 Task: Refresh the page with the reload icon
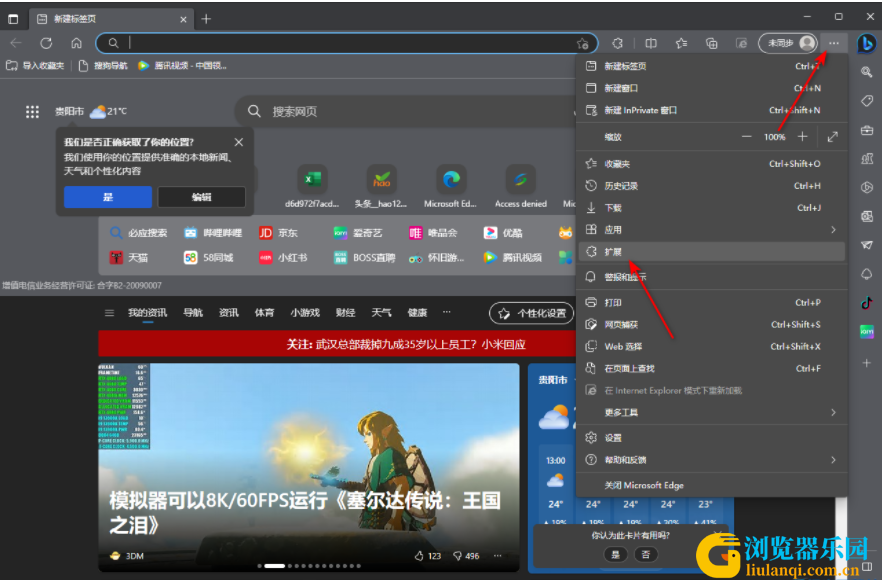tap(46, 43)
